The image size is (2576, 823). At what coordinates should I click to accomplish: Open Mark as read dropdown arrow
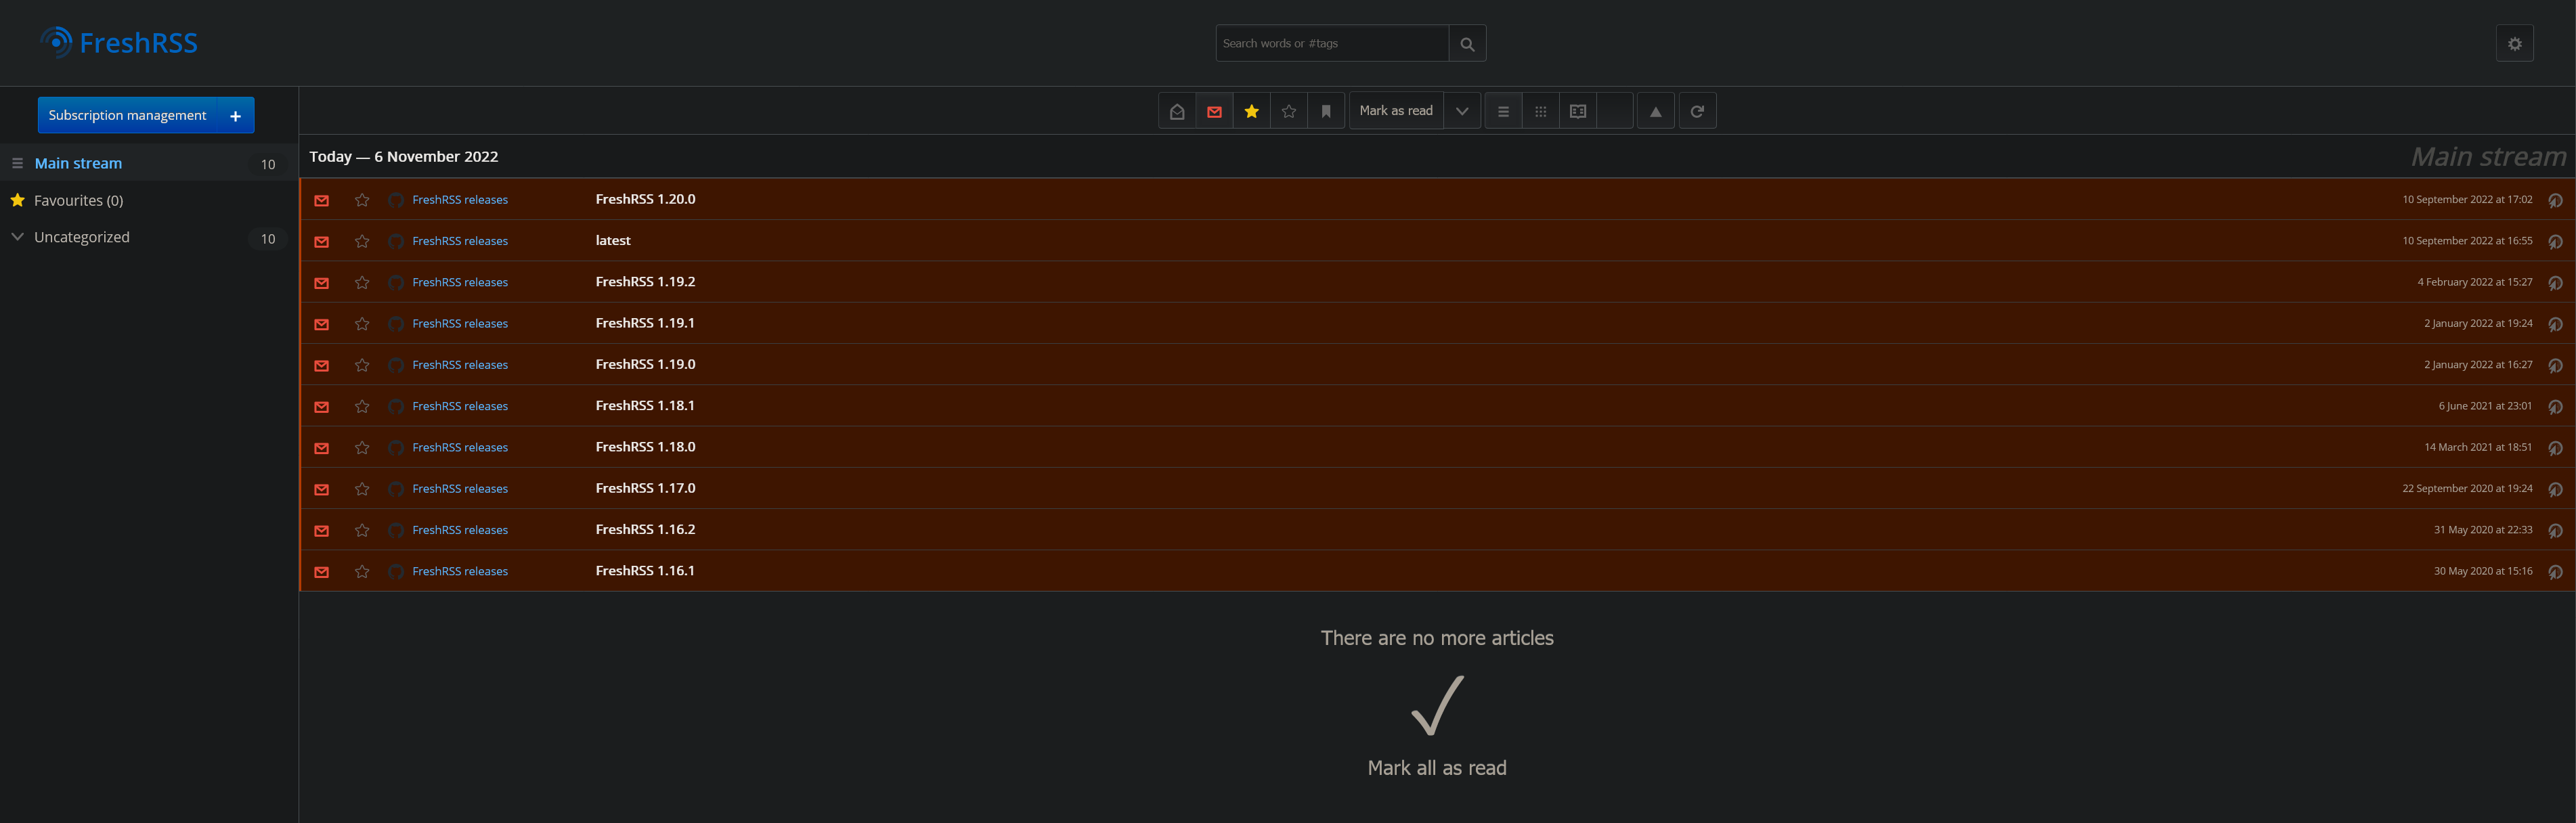pyautogui.click(x=1461, y=111)
